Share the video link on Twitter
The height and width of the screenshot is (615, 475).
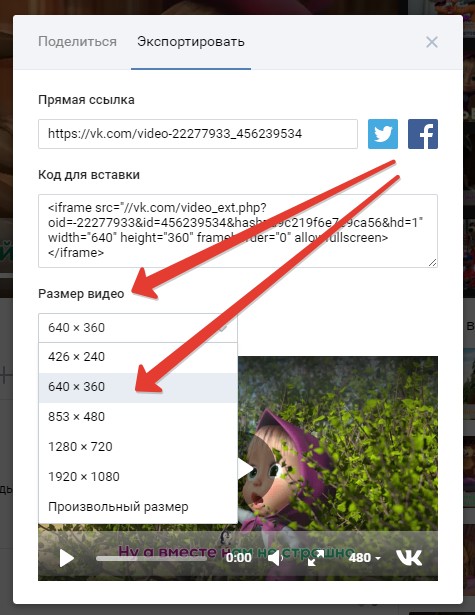382,134
